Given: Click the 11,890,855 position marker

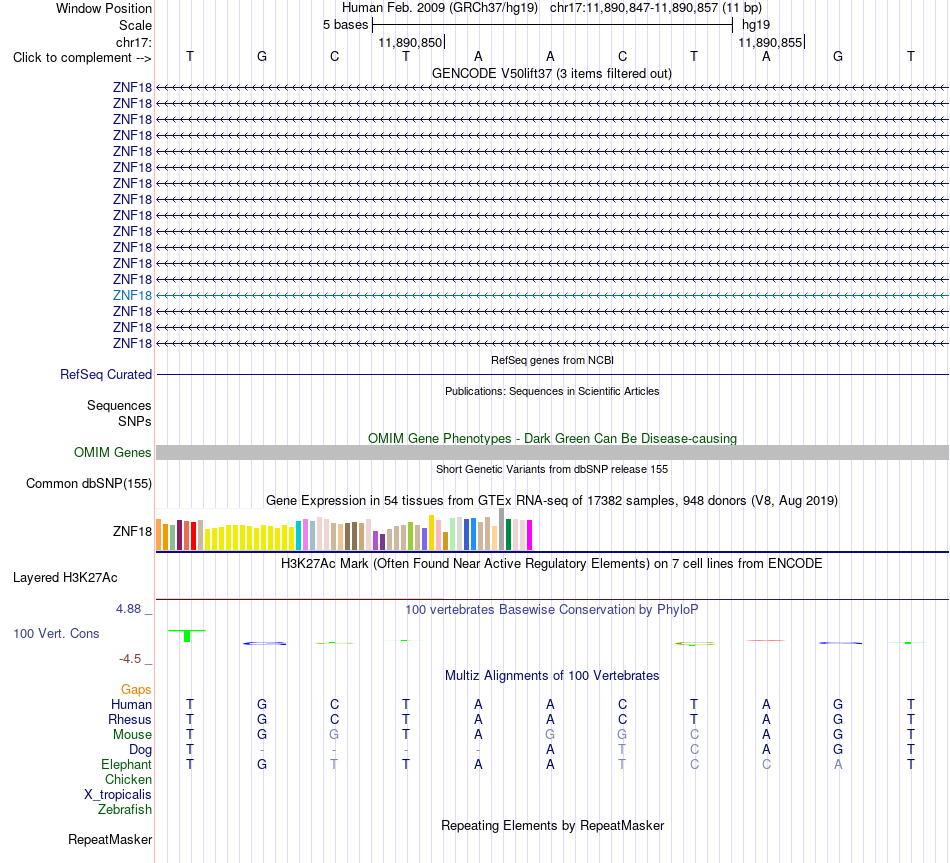Looking at the screenshot, I should 770,42.
